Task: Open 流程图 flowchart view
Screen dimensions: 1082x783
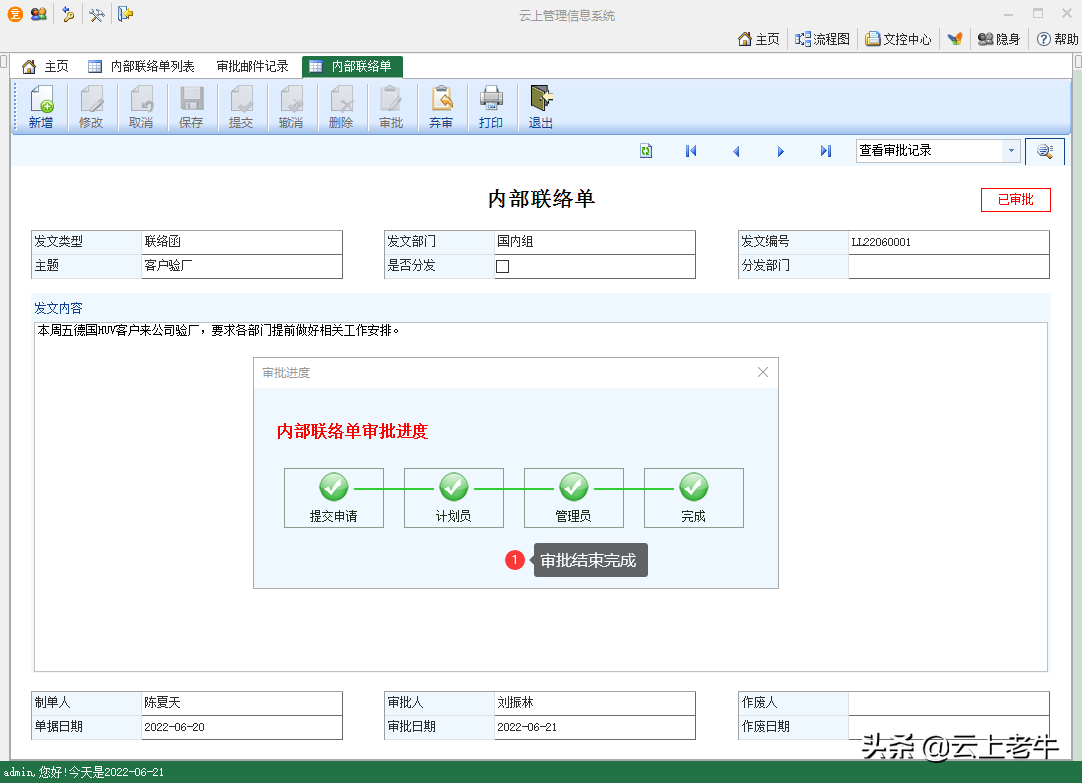Action: coord(822,39)
